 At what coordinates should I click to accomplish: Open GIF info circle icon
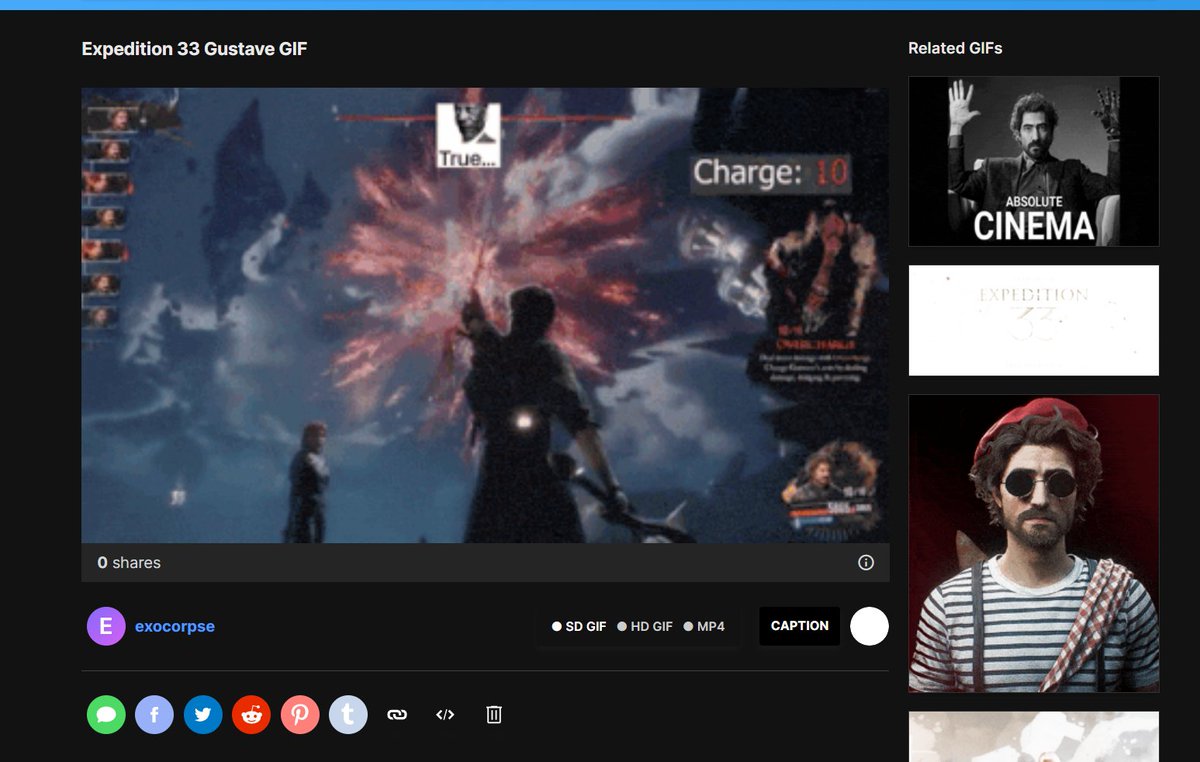pos(866,563)
